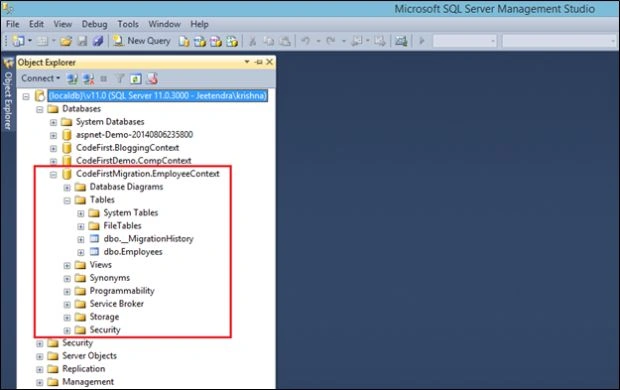Collapse the Databases folder
This screenshot has width=620, height=390.
click(40, 109)
